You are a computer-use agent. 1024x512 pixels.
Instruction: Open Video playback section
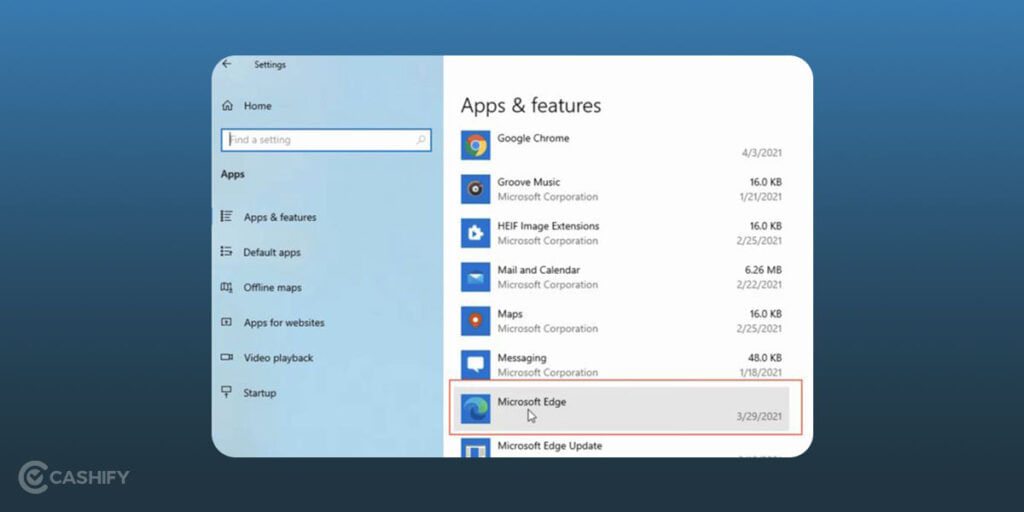278,359
